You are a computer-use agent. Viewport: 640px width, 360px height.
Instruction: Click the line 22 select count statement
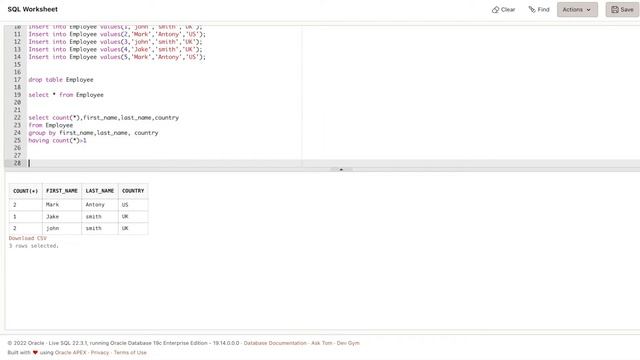103,118
